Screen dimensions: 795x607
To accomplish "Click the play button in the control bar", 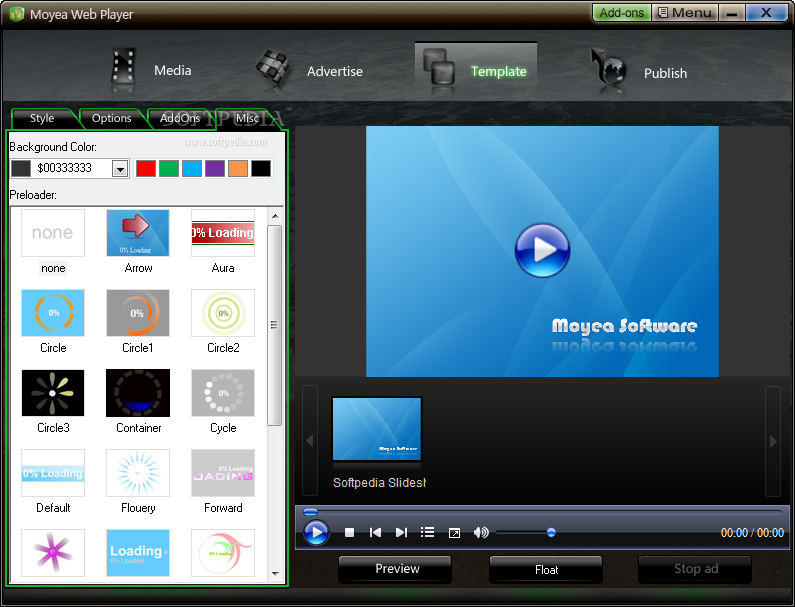I will coord(316,532).
